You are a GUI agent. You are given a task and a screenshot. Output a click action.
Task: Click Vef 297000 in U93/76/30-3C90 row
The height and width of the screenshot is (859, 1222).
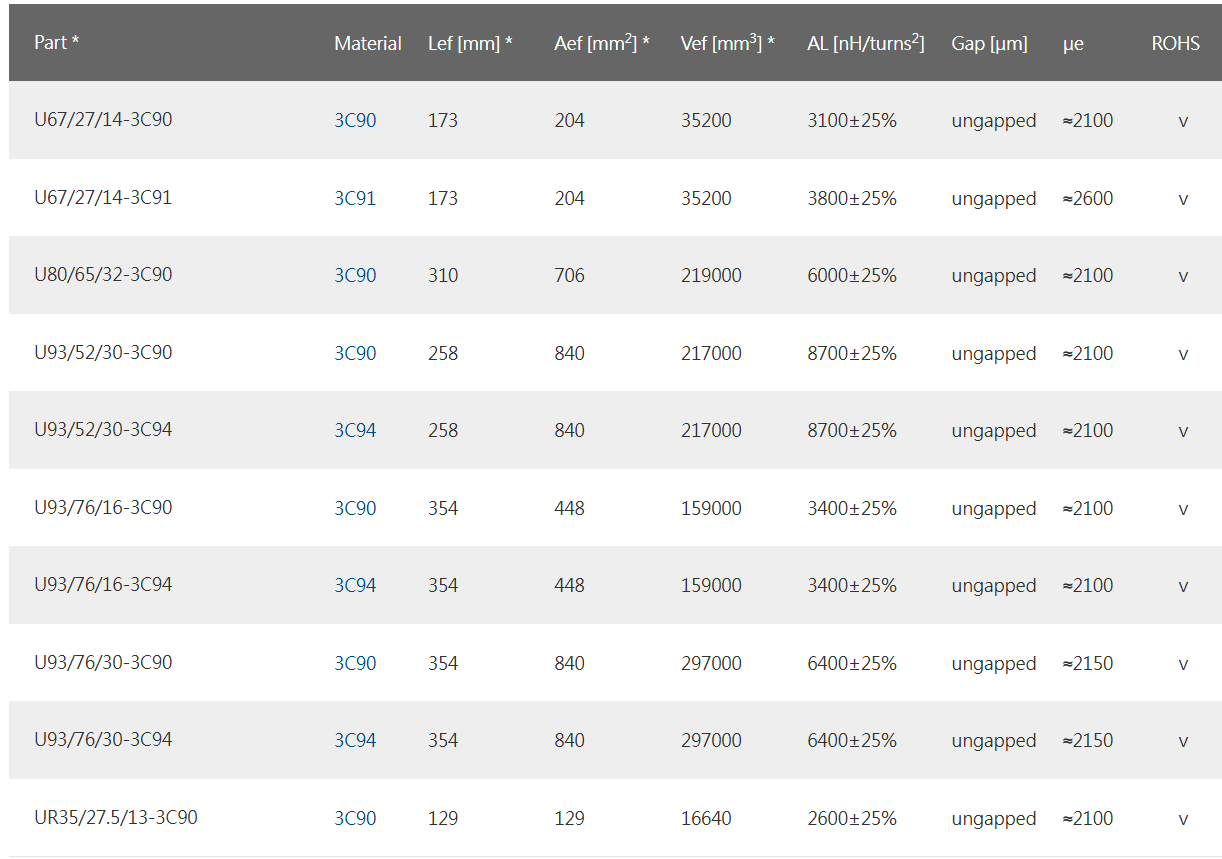click(x=711, y=663)
